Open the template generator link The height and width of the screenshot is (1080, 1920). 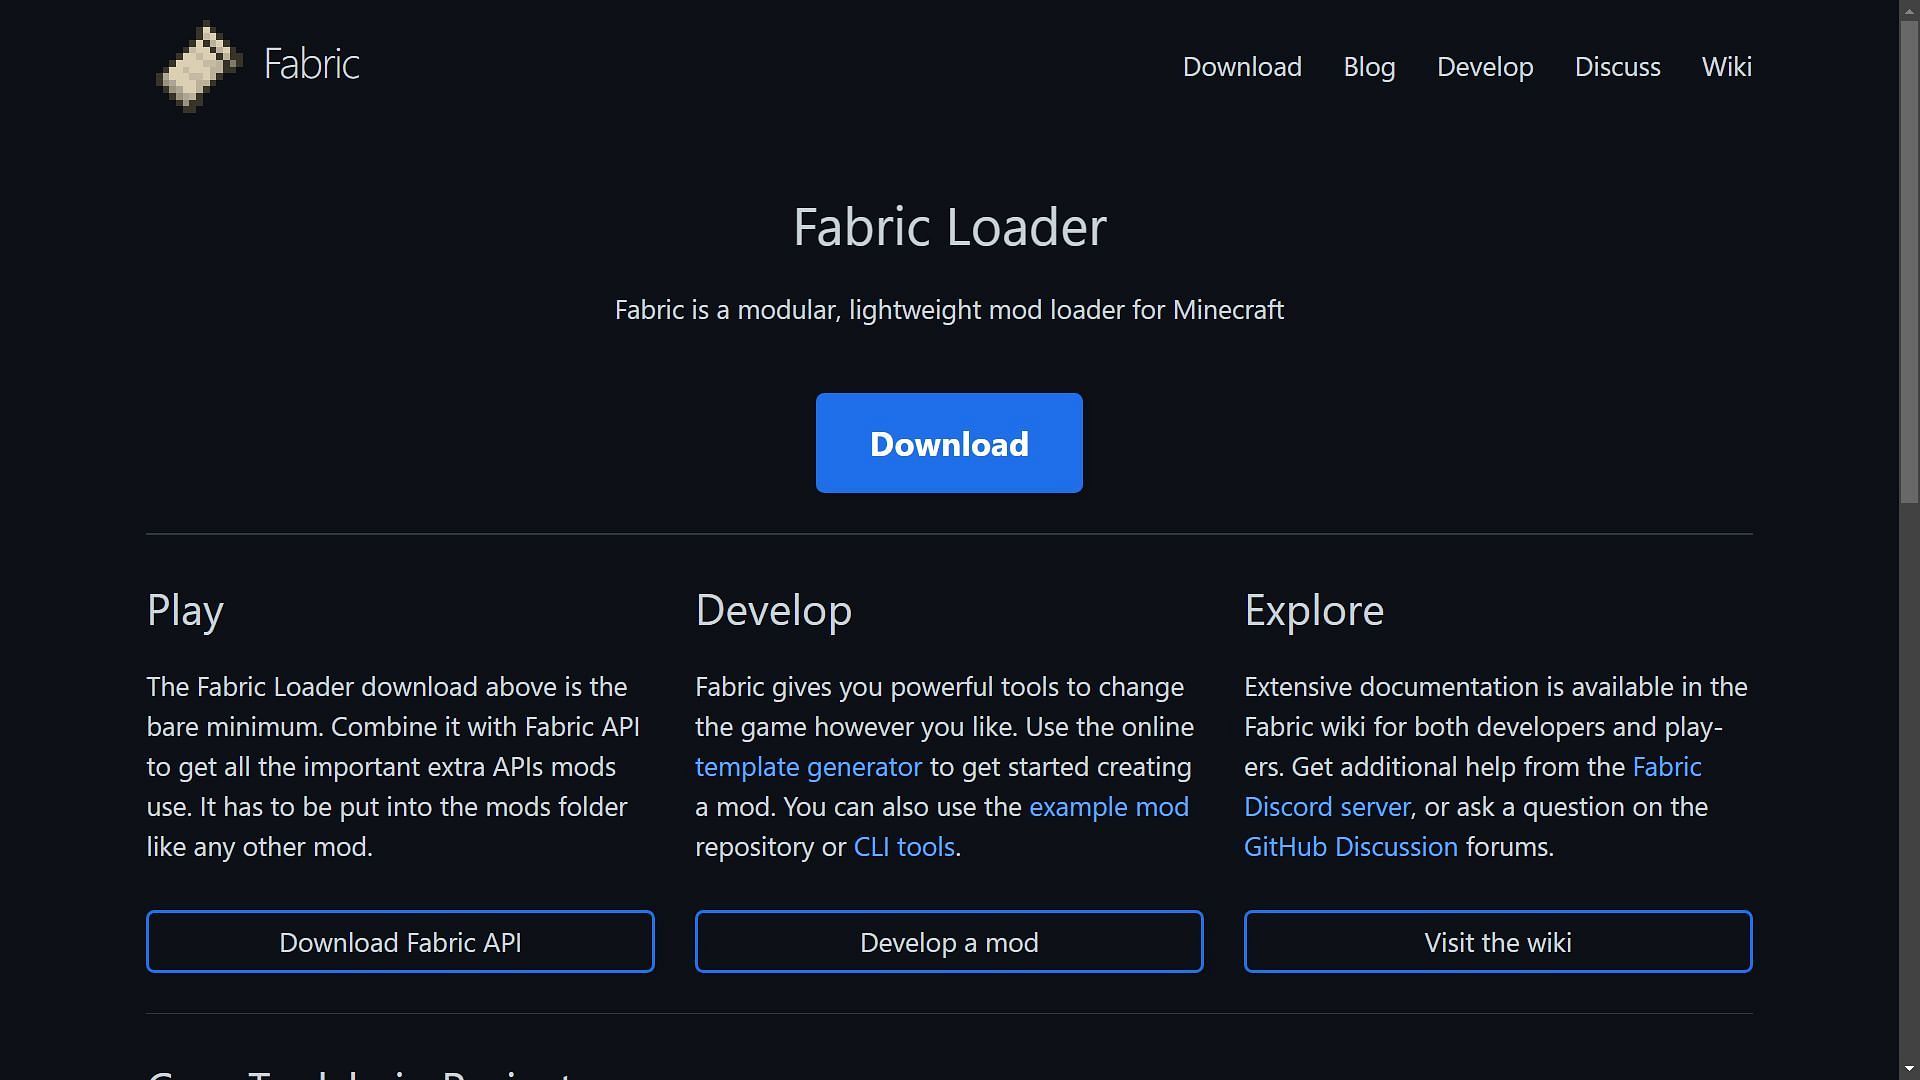pyautogui.click(x=807, y=766)
